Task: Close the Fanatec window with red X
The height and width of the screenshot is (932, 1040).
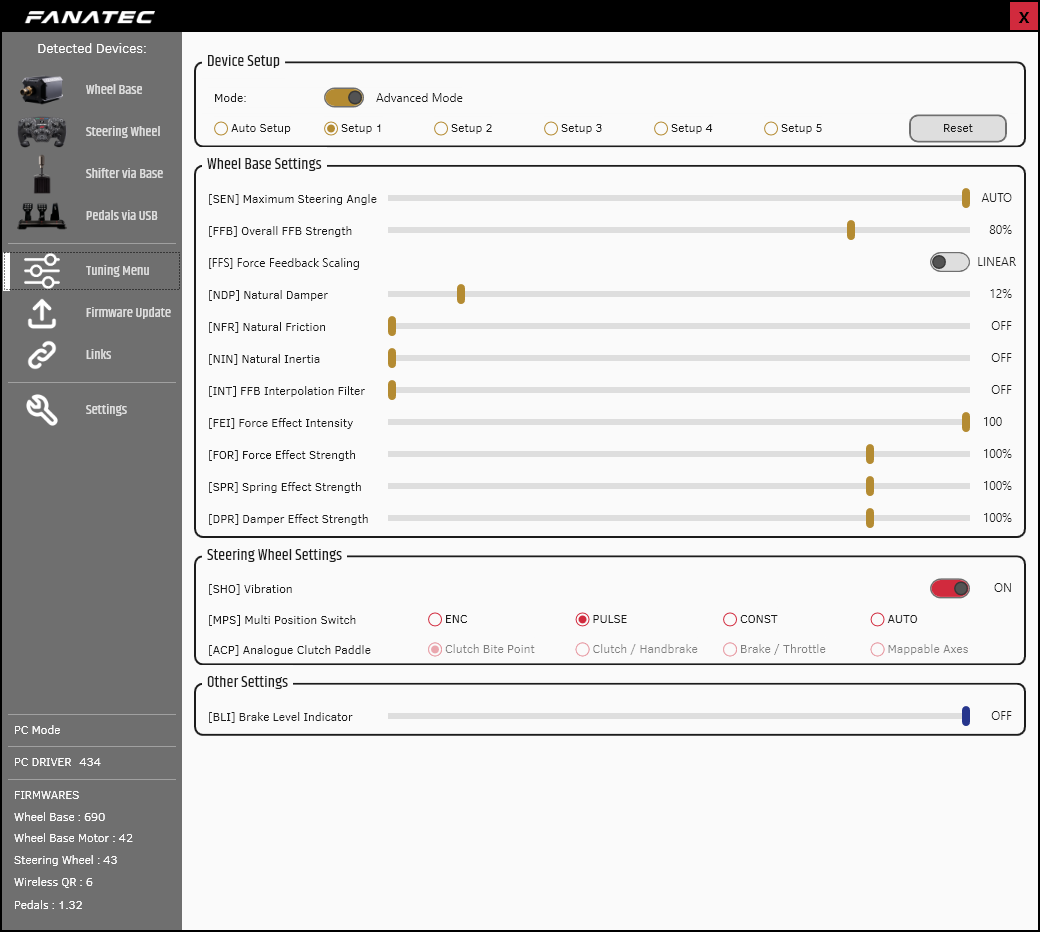Action: (x=1023, y=17)
